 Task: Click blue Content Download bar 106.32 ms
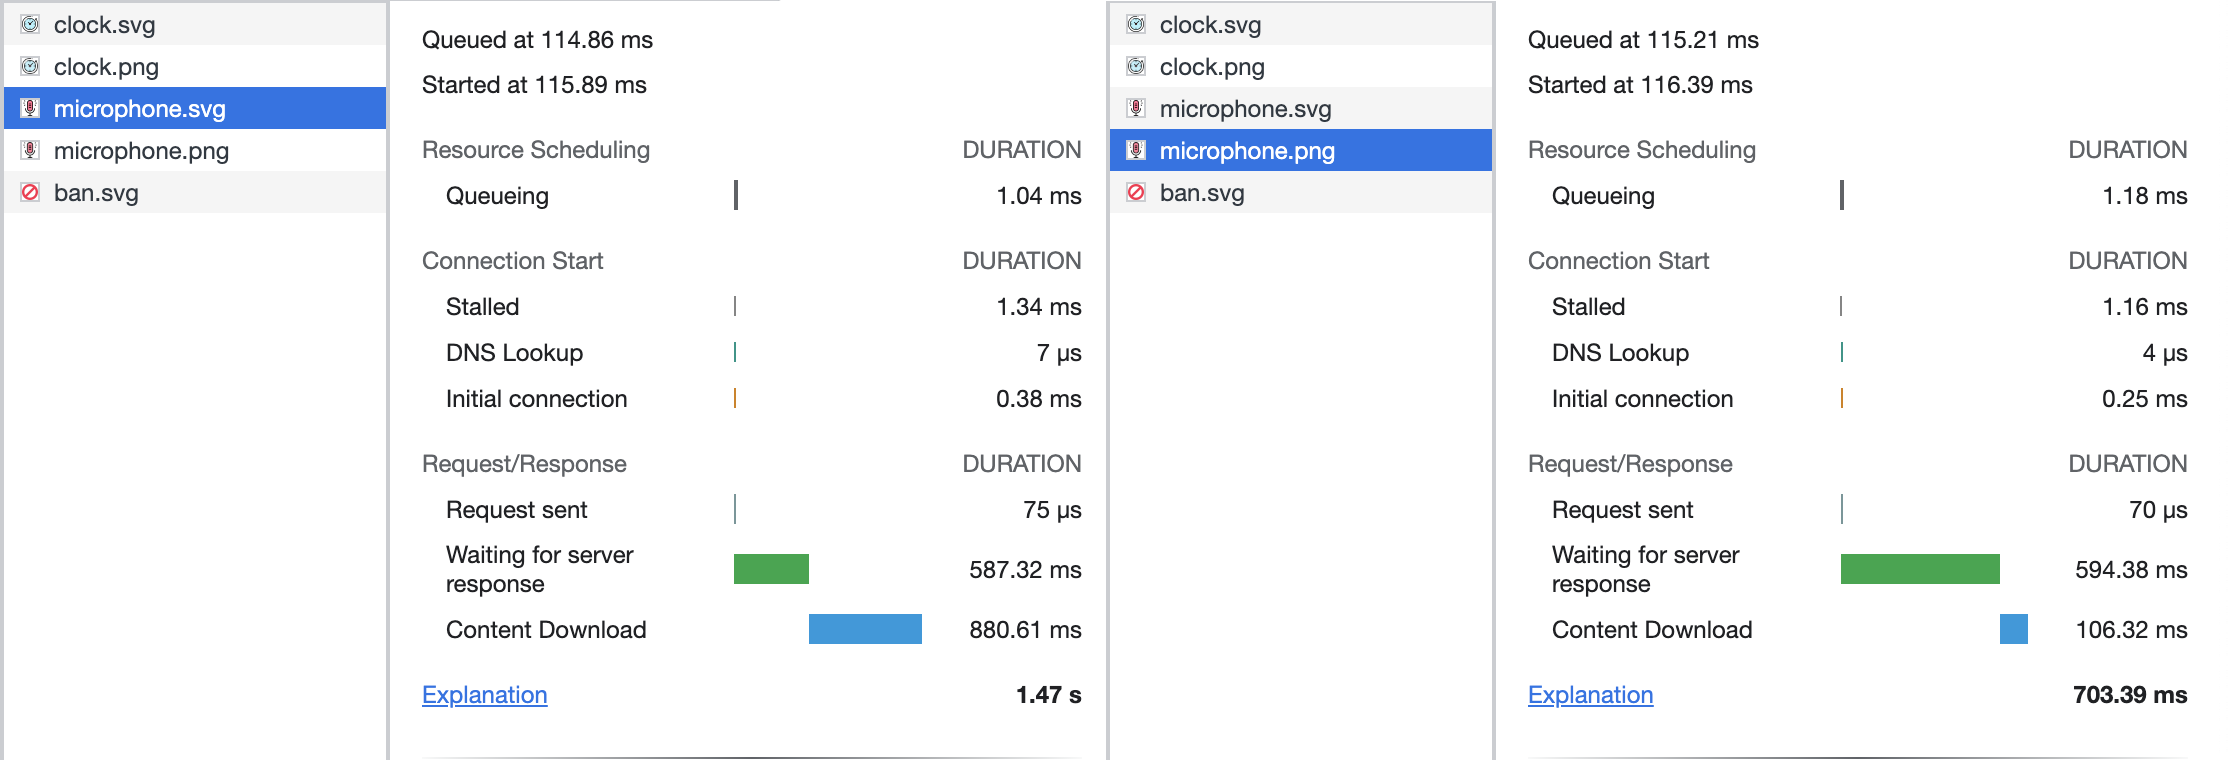point(2014,629)
